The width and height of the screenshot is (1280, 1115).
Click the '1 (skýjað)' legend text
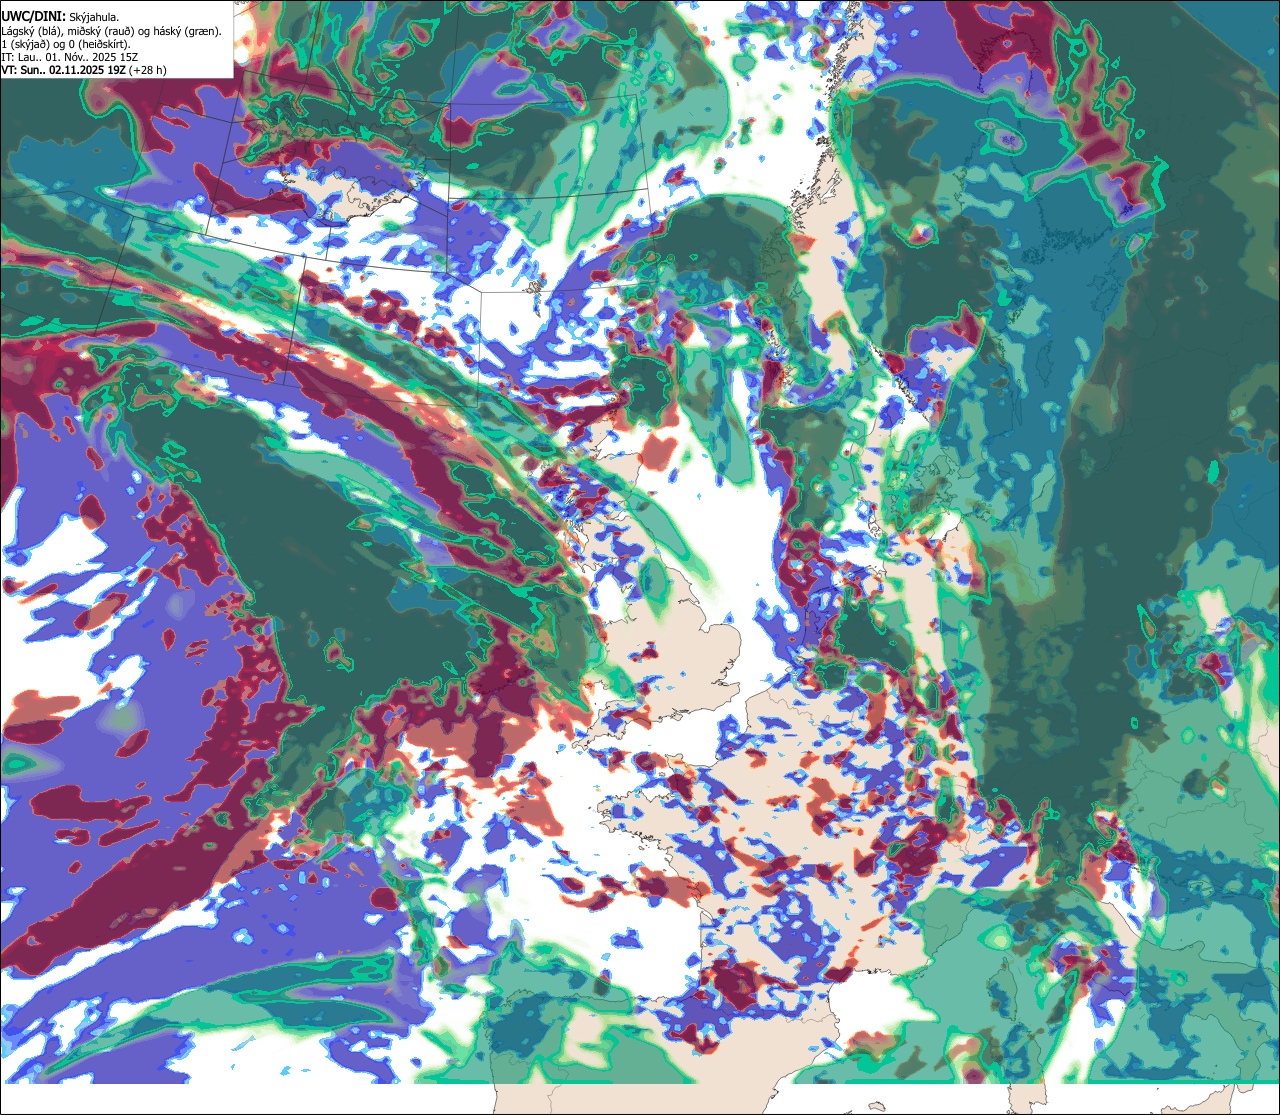coord(25,45)
